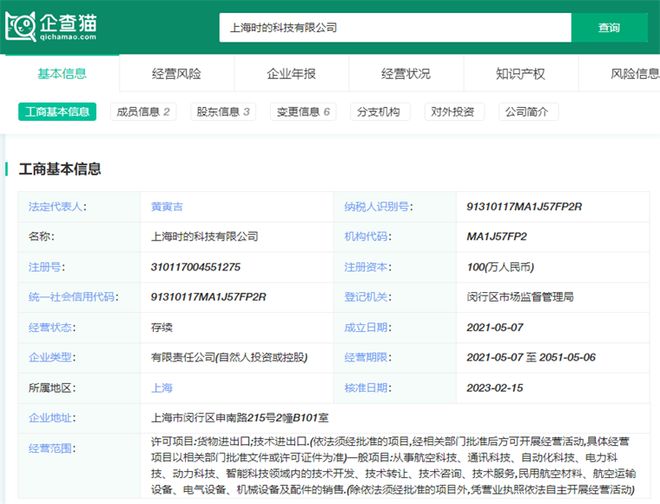Switch to the 经营状况 tab

tap(406, 74)
